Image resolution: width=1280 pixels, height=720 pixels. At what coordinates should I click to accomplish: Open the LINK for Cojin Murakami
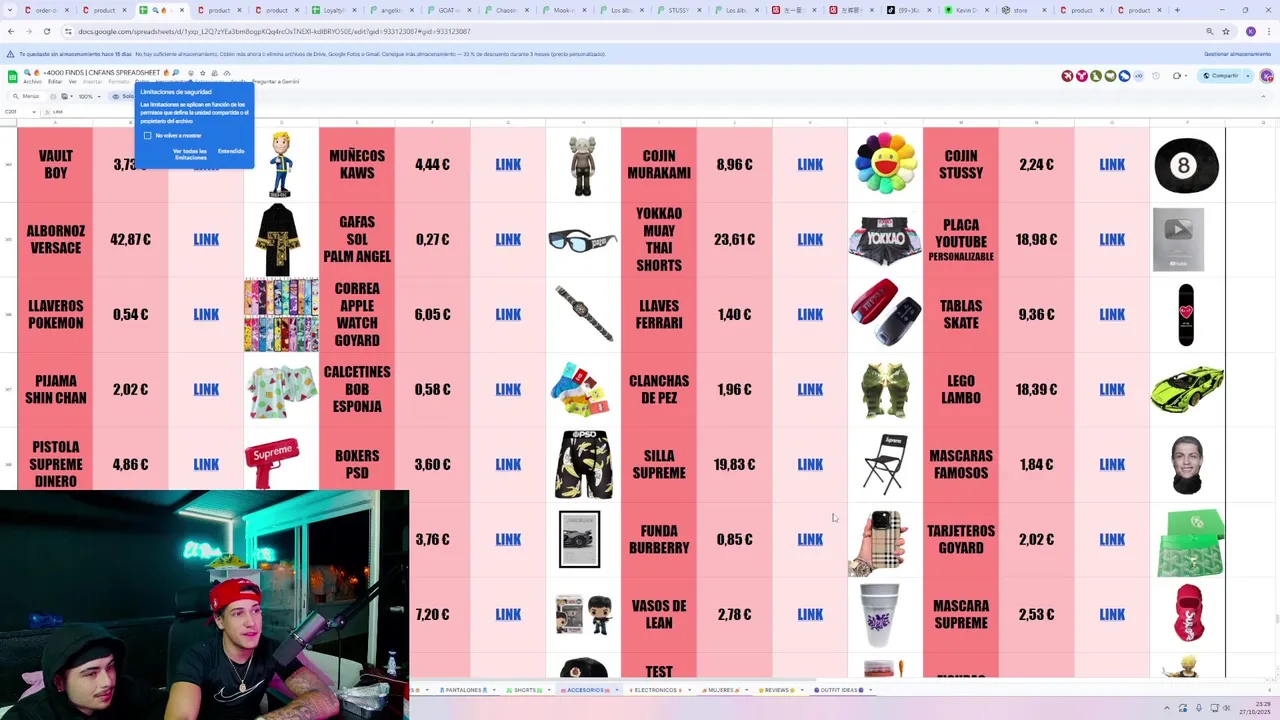810,165
